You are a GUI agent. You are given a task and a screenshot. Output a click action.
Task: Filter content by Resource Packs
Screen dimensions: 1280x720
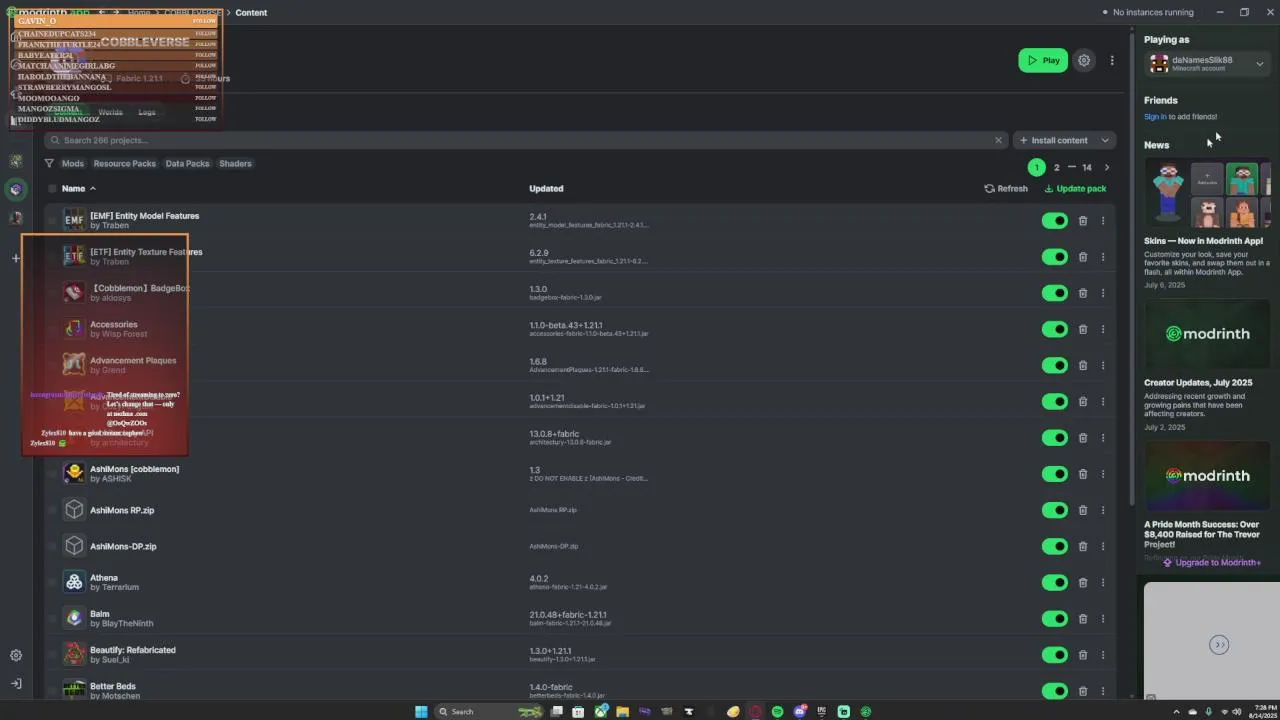(125, 163)
